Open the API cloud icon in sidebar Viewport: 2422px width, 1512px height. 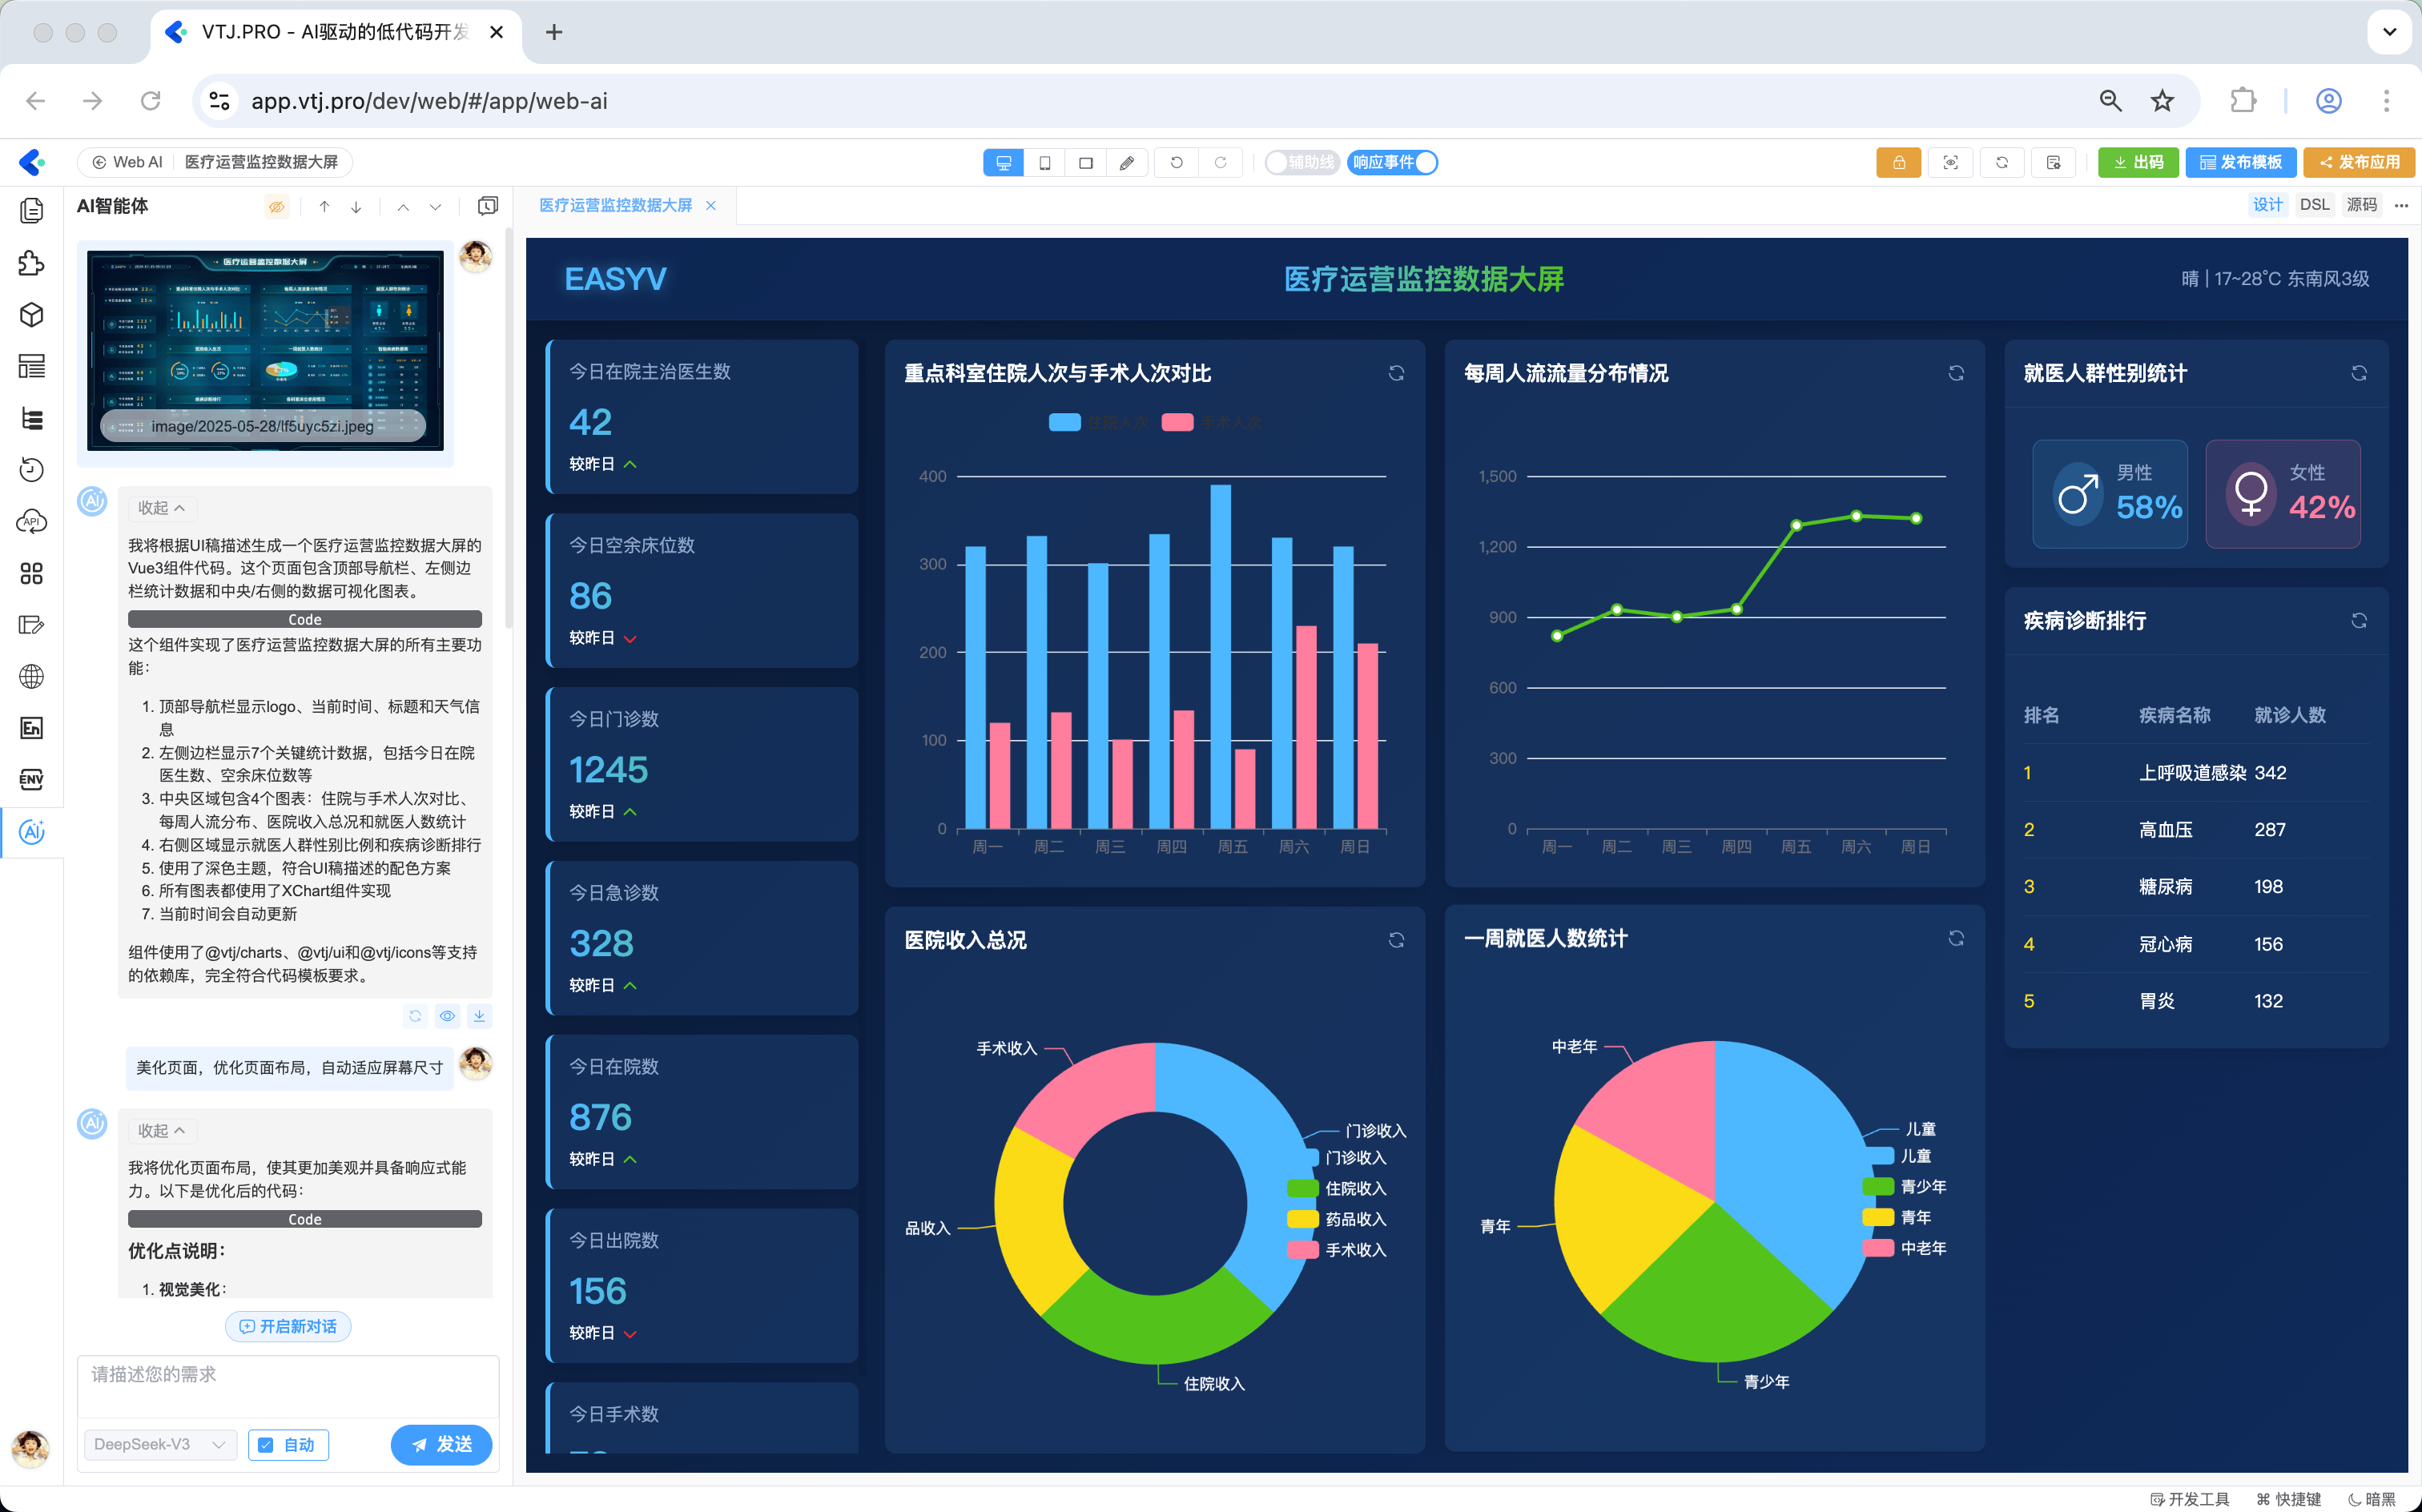coord(31,521)
